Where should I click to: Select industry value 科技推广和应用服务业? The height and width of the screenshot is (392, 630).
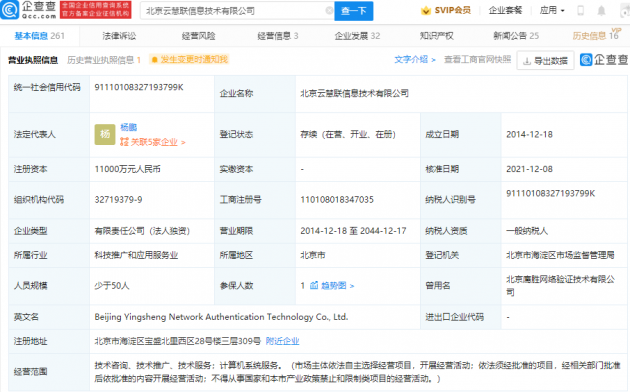(136, 255)
